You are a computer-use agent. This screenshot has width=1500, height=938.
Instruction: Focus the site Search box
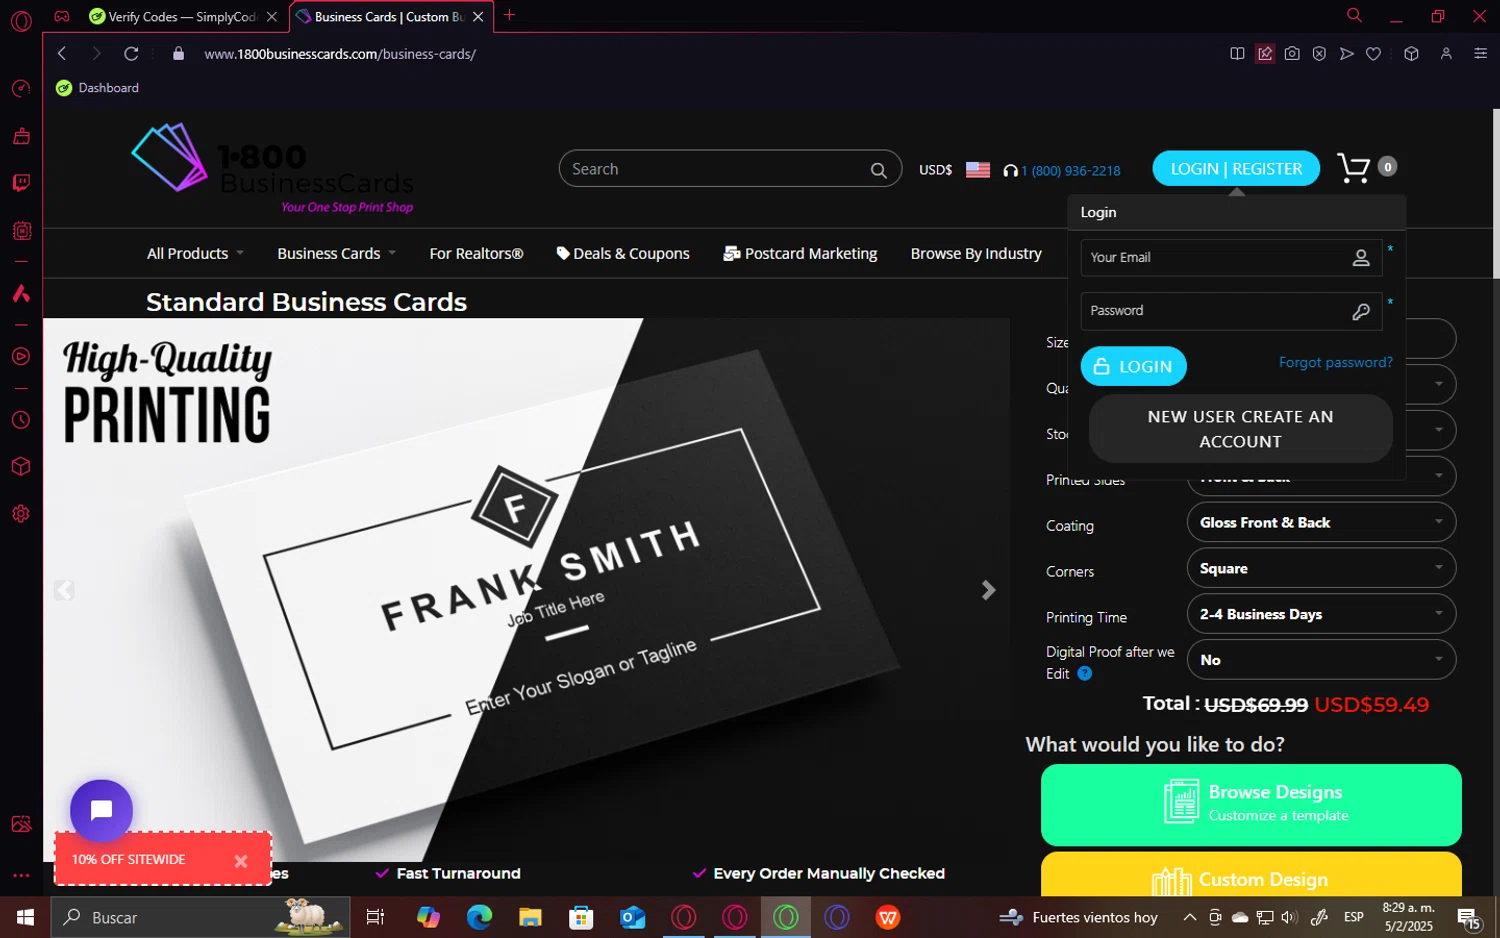[x=730, y=169]
